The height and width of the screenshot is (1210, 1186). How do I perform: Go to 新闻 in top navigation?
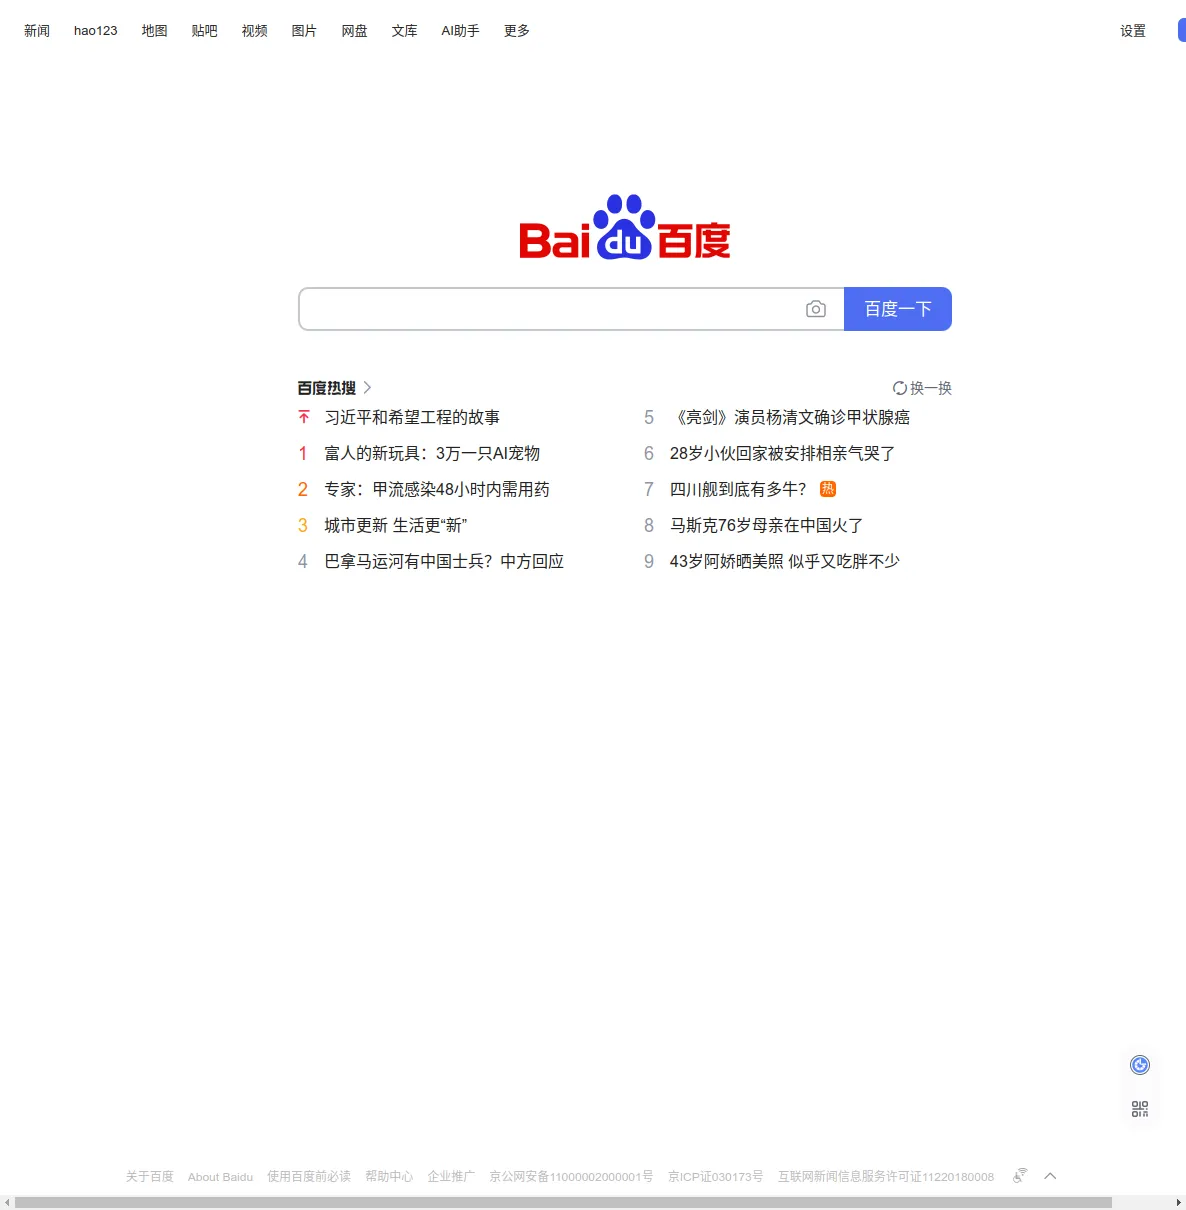pyautogui.click(x=37, y=31)
